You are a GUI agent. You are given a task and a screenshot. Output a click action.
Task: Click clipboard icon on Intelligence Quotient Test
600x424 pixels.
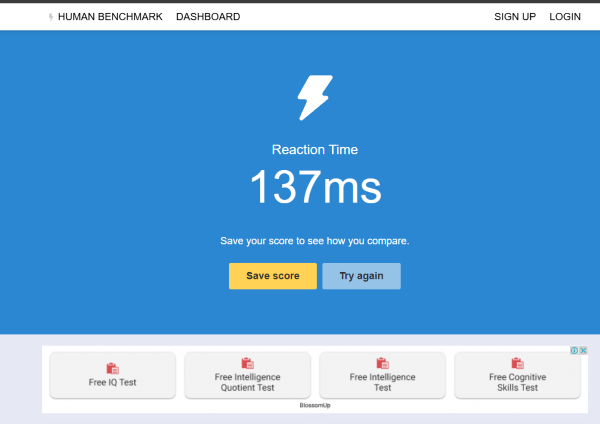[x=248, y=363]
